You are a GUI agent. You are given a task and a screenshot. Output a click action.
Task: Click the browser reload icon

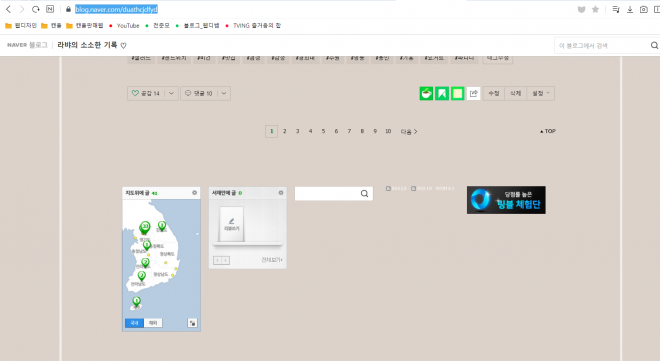click(36, 9)
